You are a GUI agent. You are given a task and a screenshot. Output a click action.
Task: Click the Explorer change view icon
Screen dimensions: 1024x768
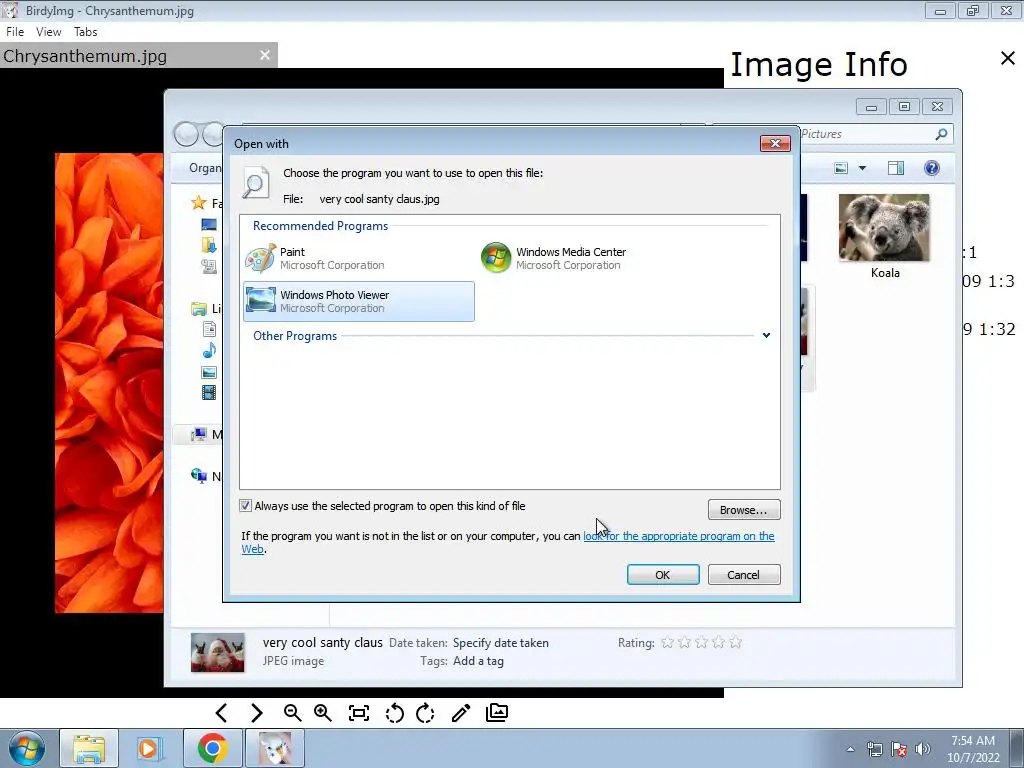[x=841, y=168]
